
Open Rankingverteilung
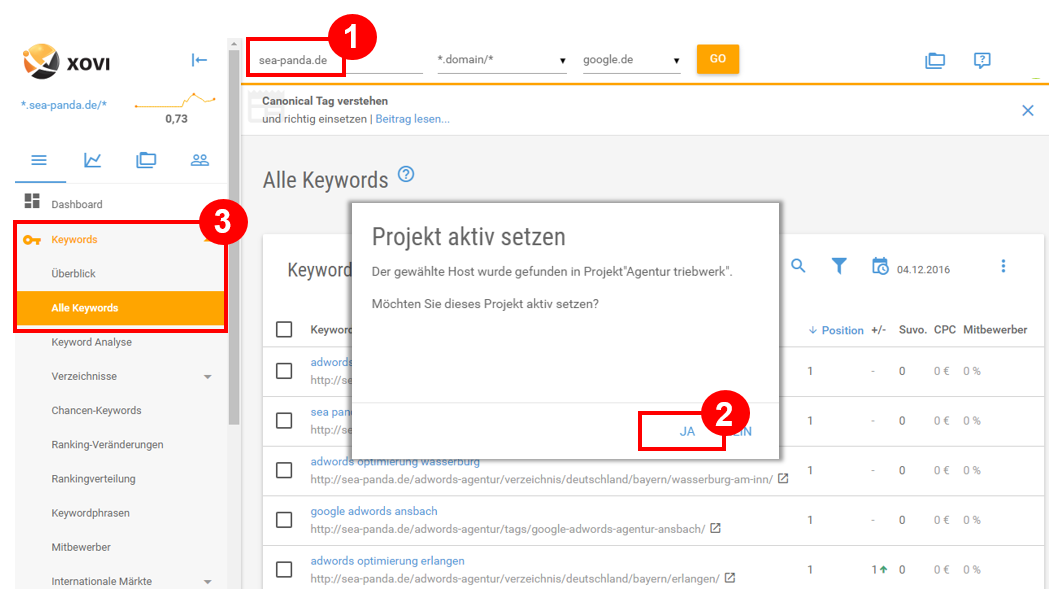(x=93, y=479)
